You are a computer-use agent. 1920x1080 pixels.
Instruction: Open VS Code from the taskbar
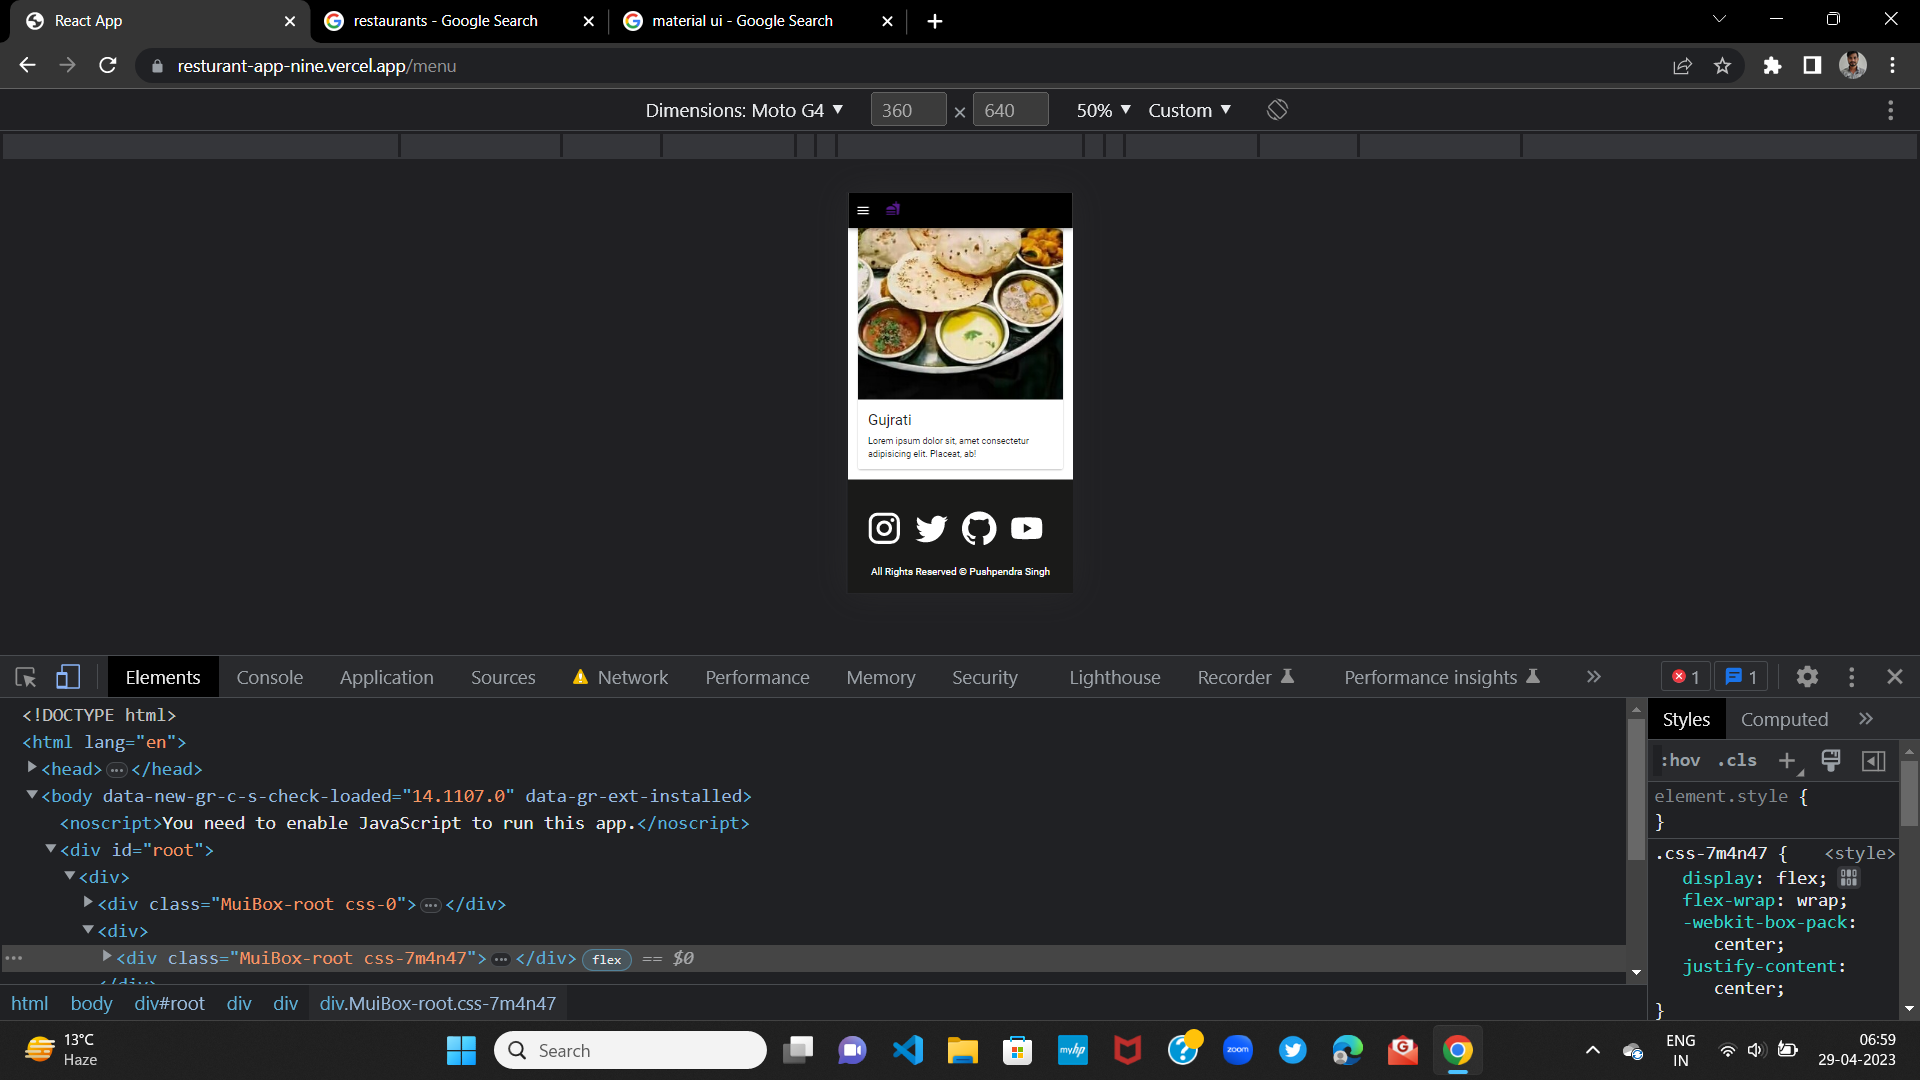(x=908, y=1050)
